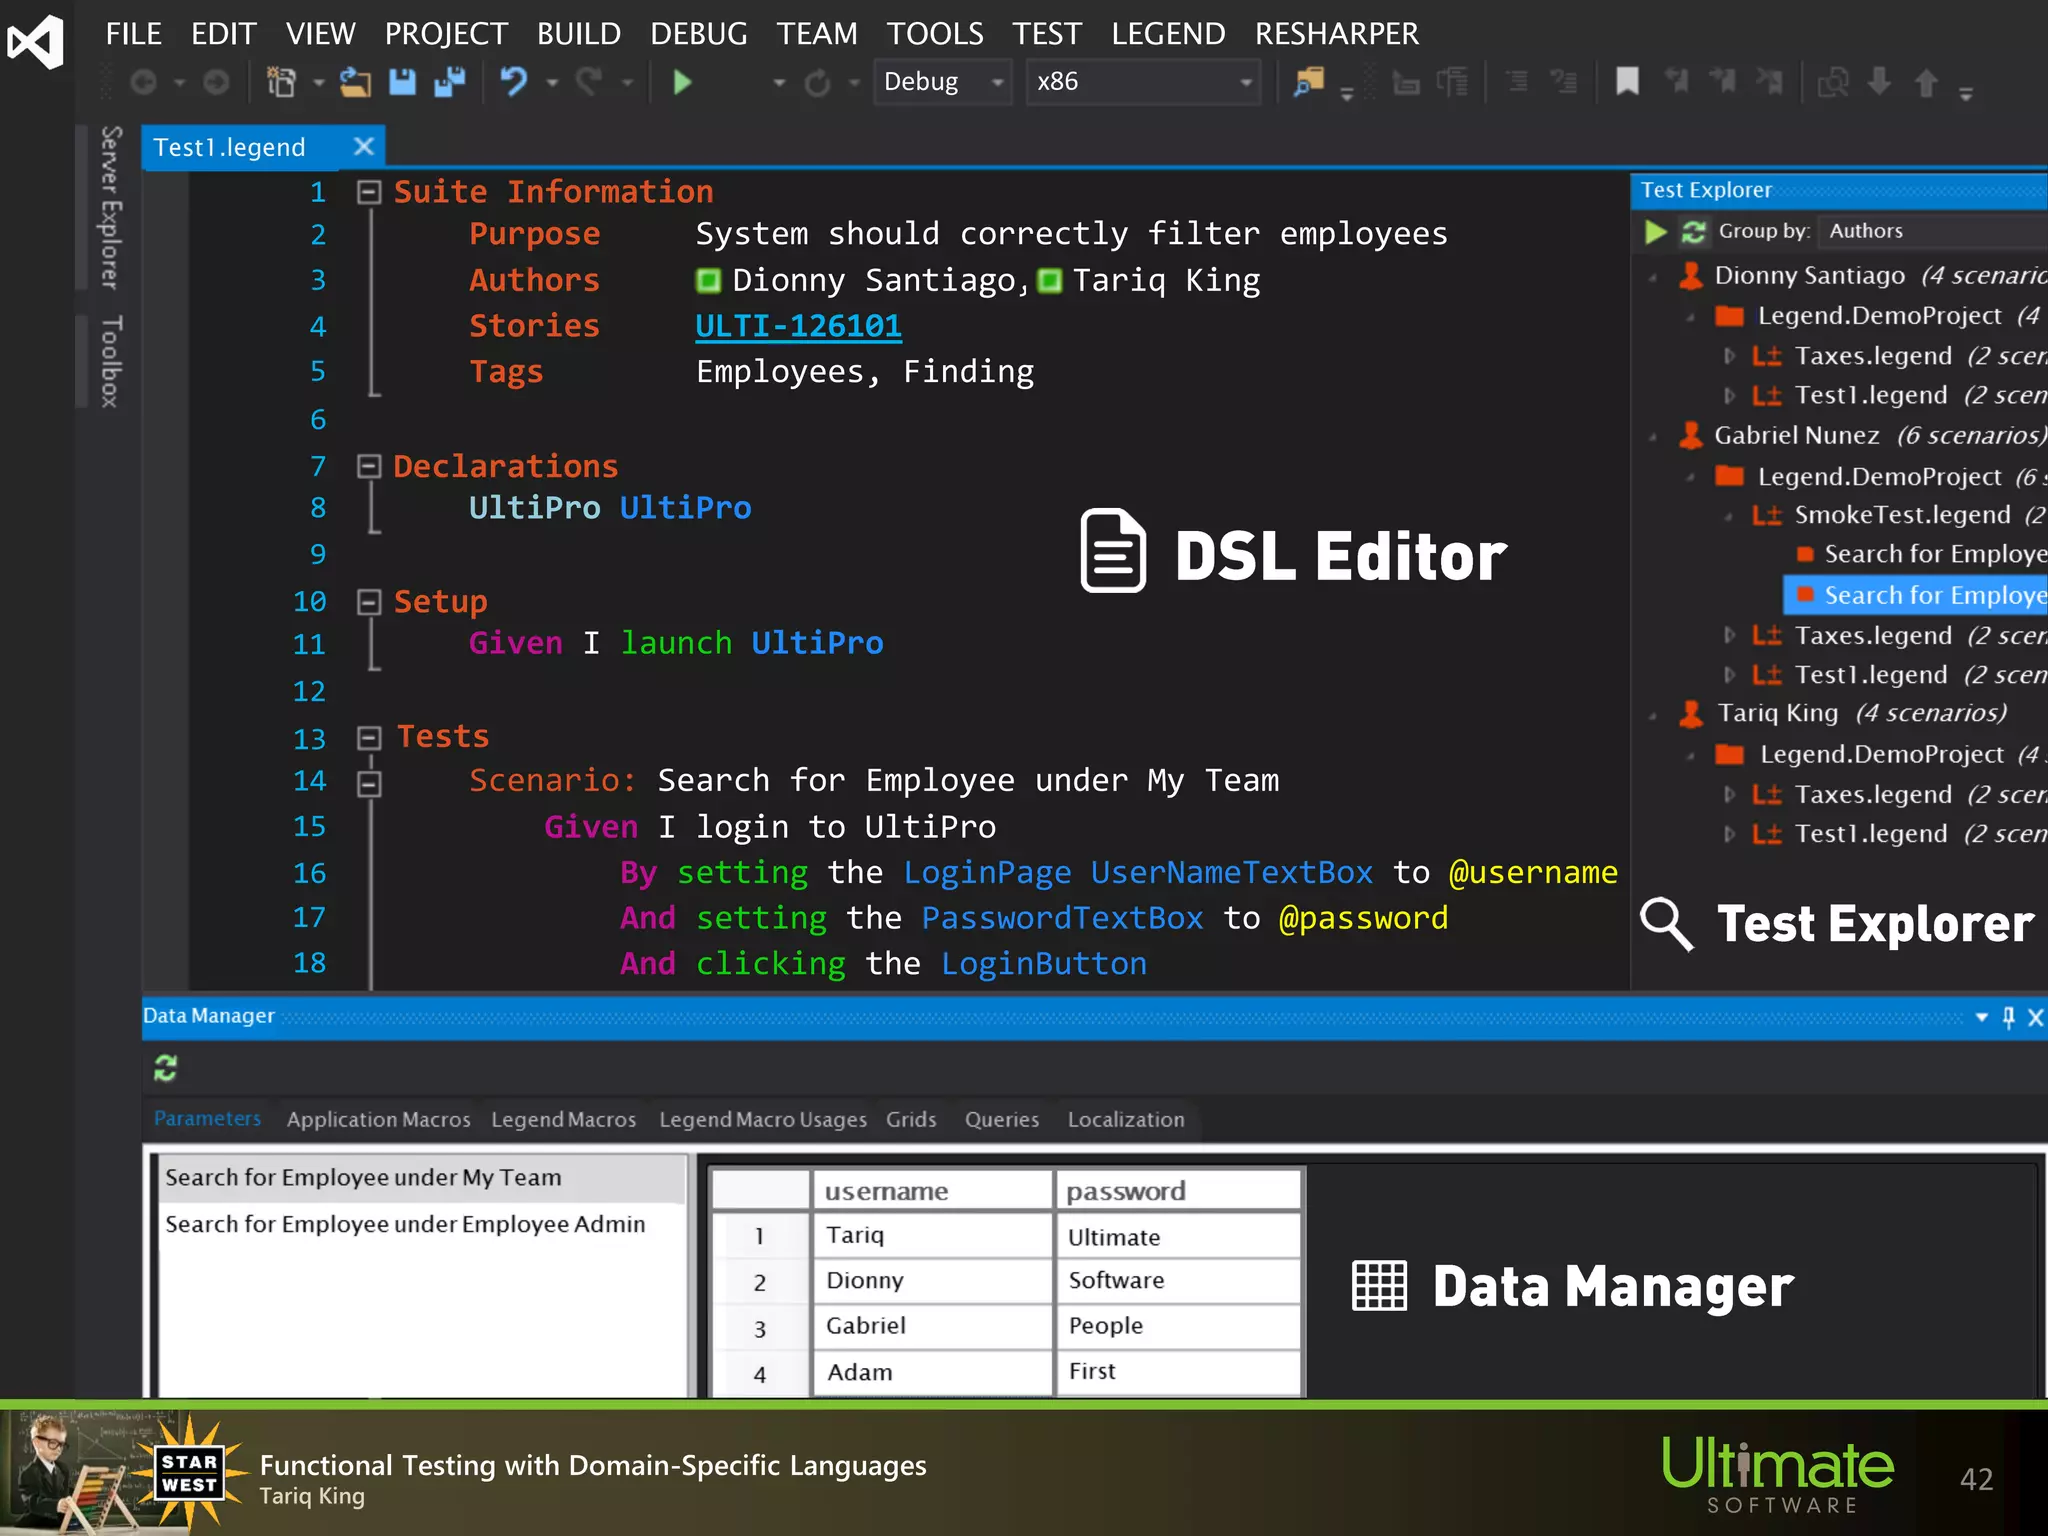Click the Find in Files toolbar icon

click(x=1308, y=82)
